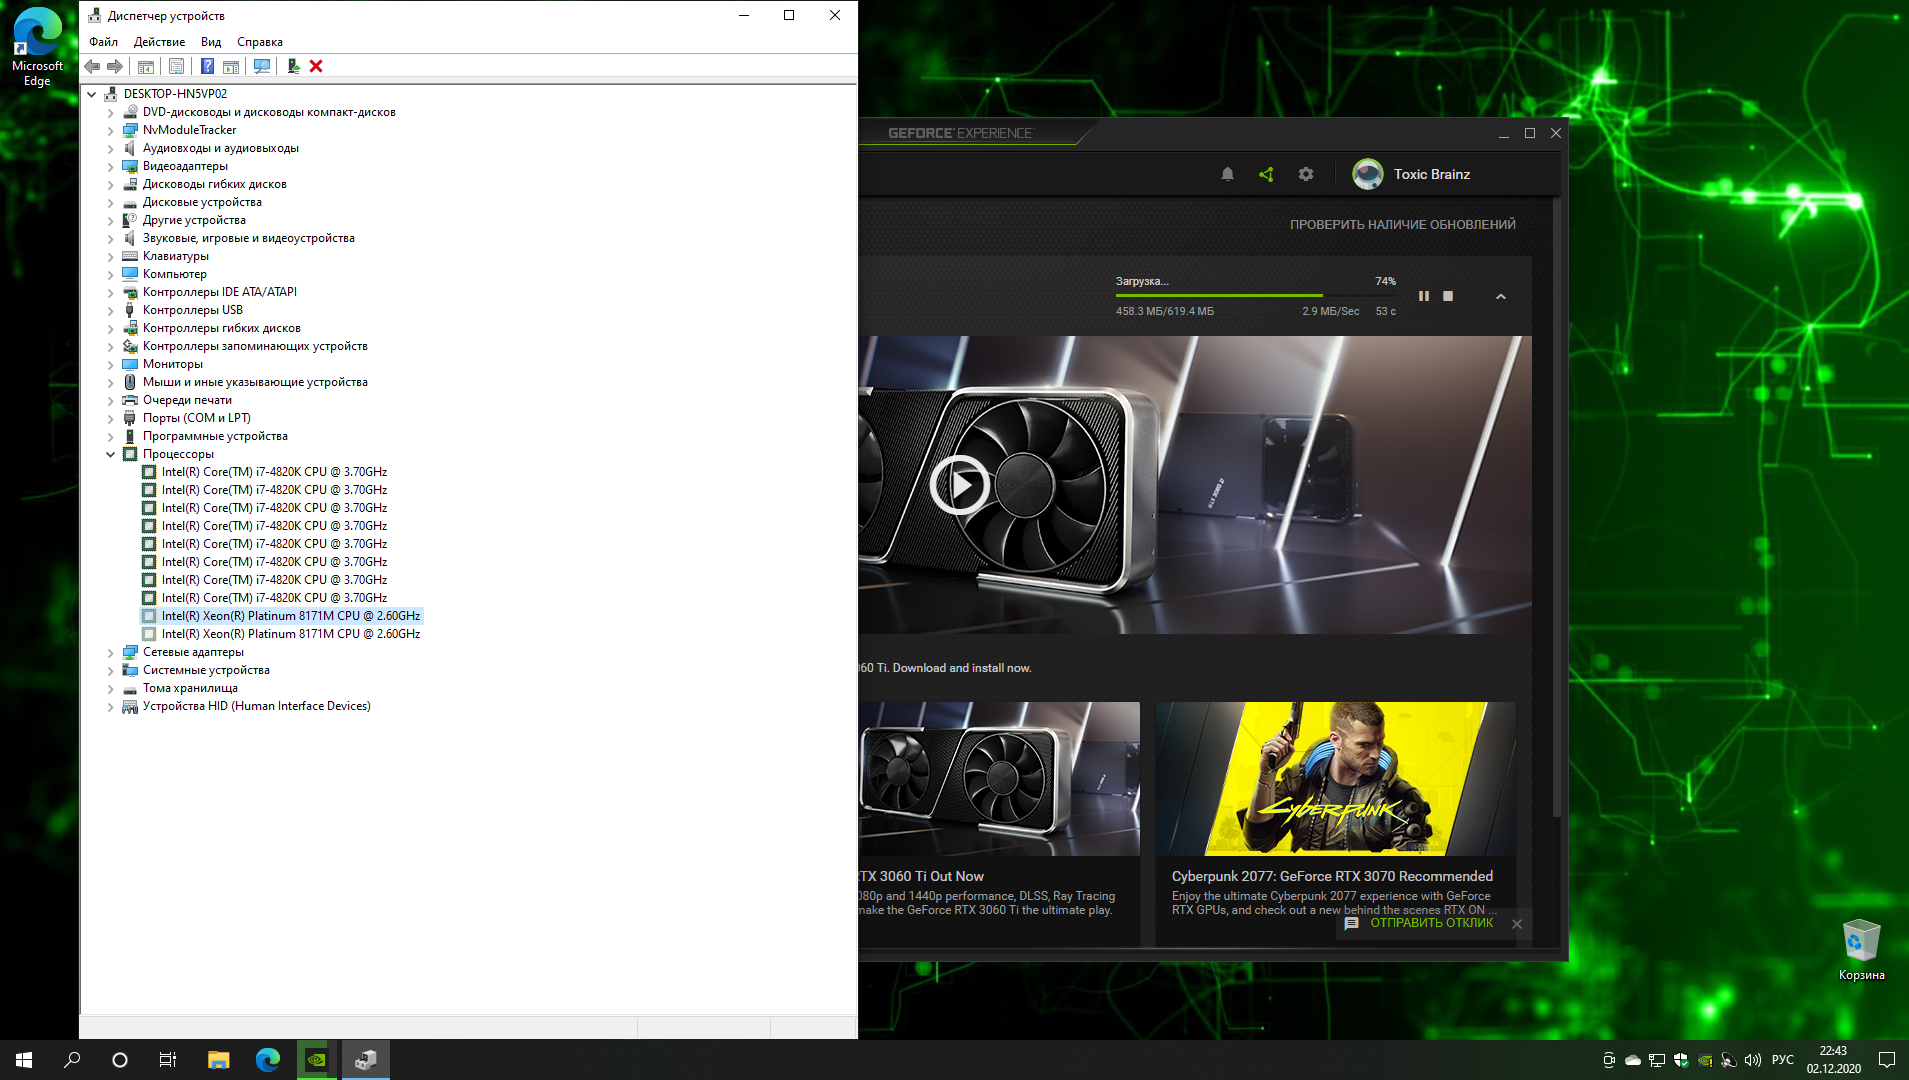
Task: Open GeForce Experience settings gear
Action: [x=1306, y=174]
